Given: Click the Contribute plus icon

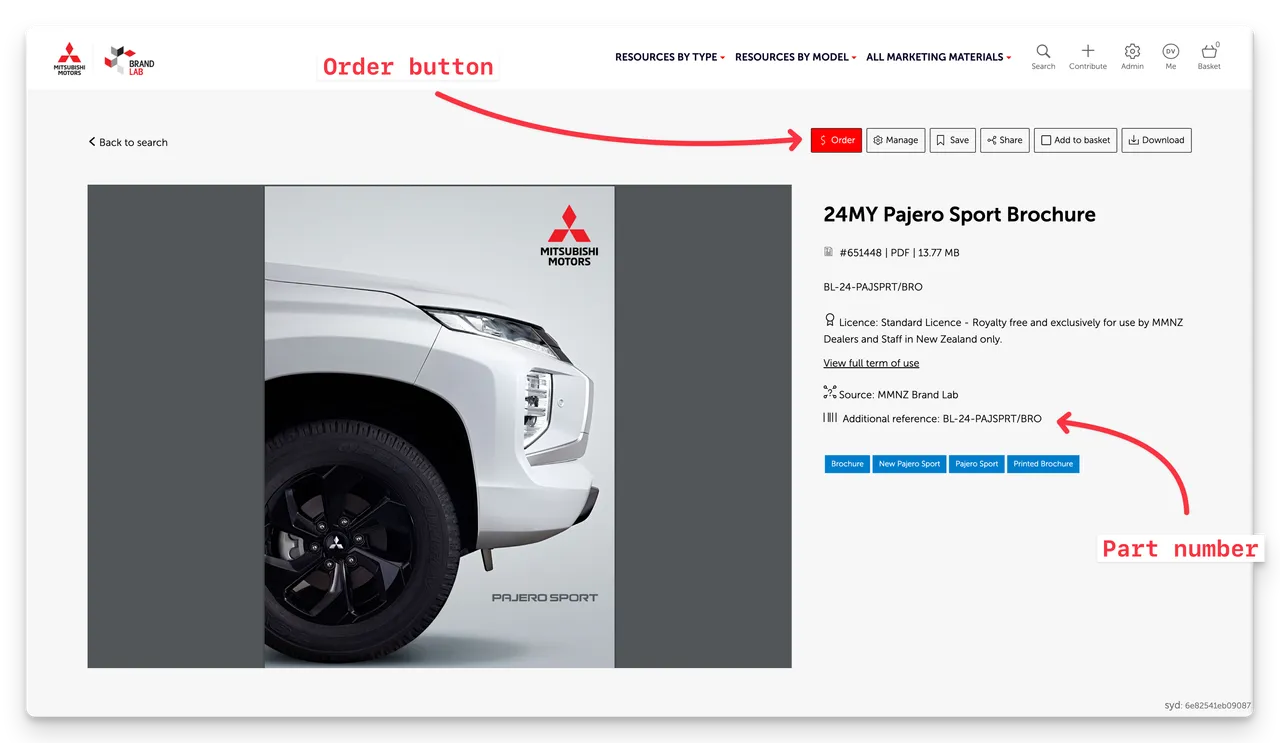Looking at the screenshot, I should [1087, 52].
